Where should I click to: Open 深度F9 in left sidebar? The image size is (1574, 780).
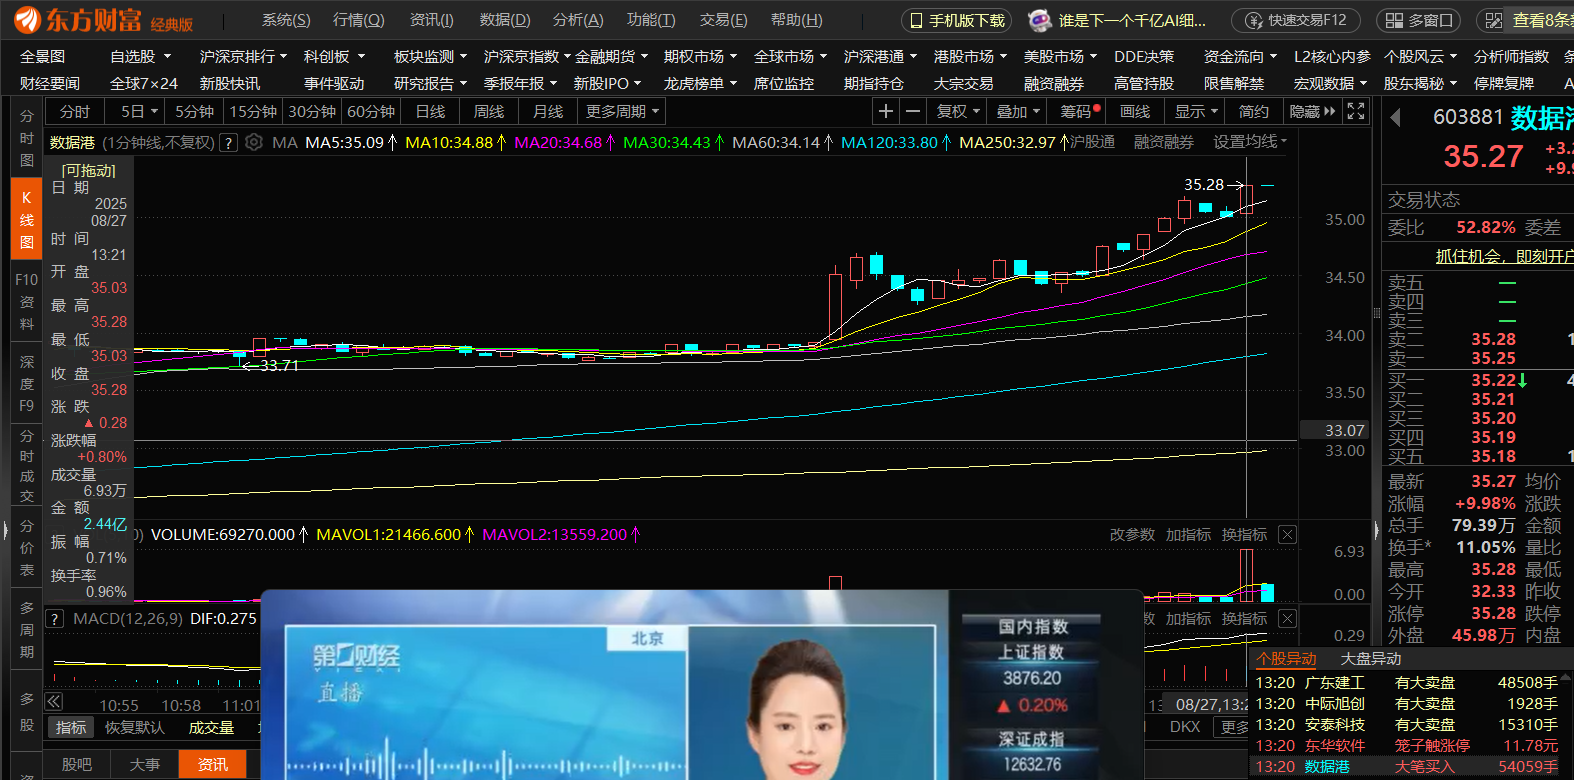tap(26, 383)
